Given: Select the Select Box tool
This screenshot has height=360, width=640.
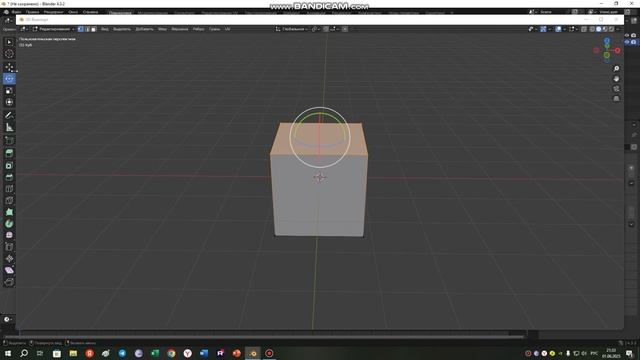Looking at the screenshot, I should coord(9,42).
